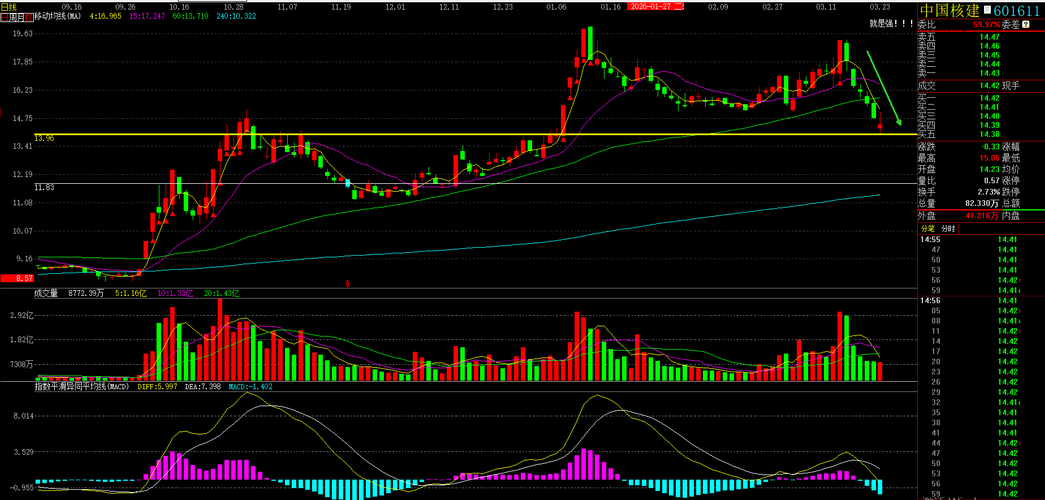
Task: Click the 09.16 date axis label
Action: coord(71,7)
